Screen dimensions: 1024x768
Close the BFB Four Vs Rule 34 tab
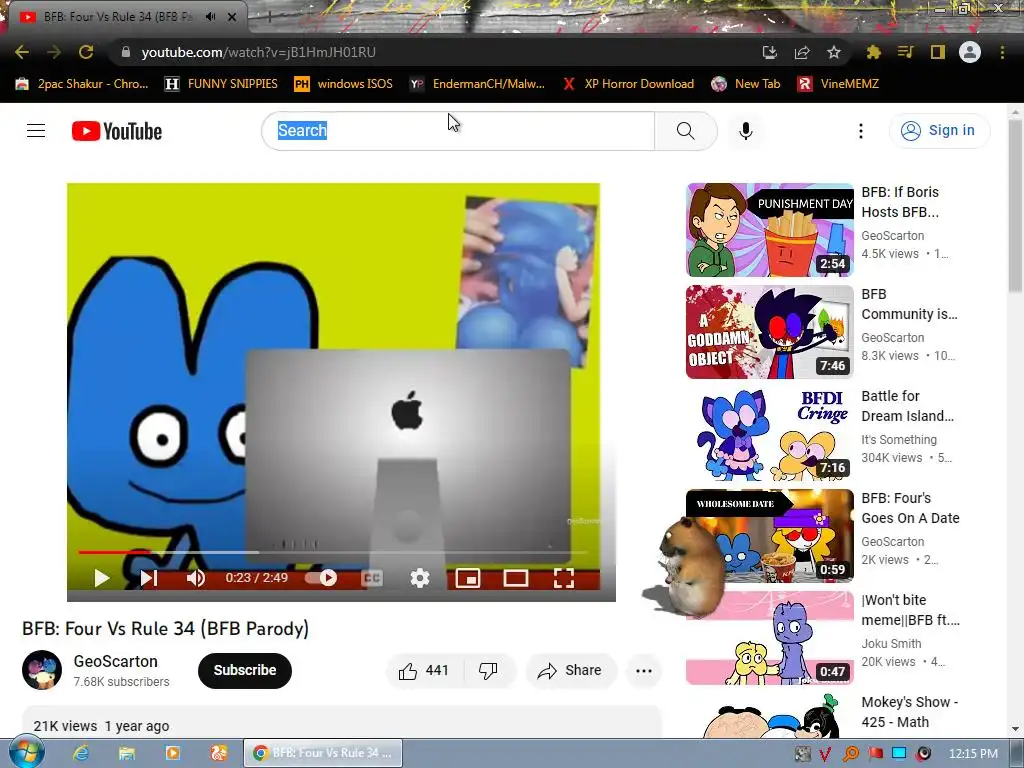(232, 17)
